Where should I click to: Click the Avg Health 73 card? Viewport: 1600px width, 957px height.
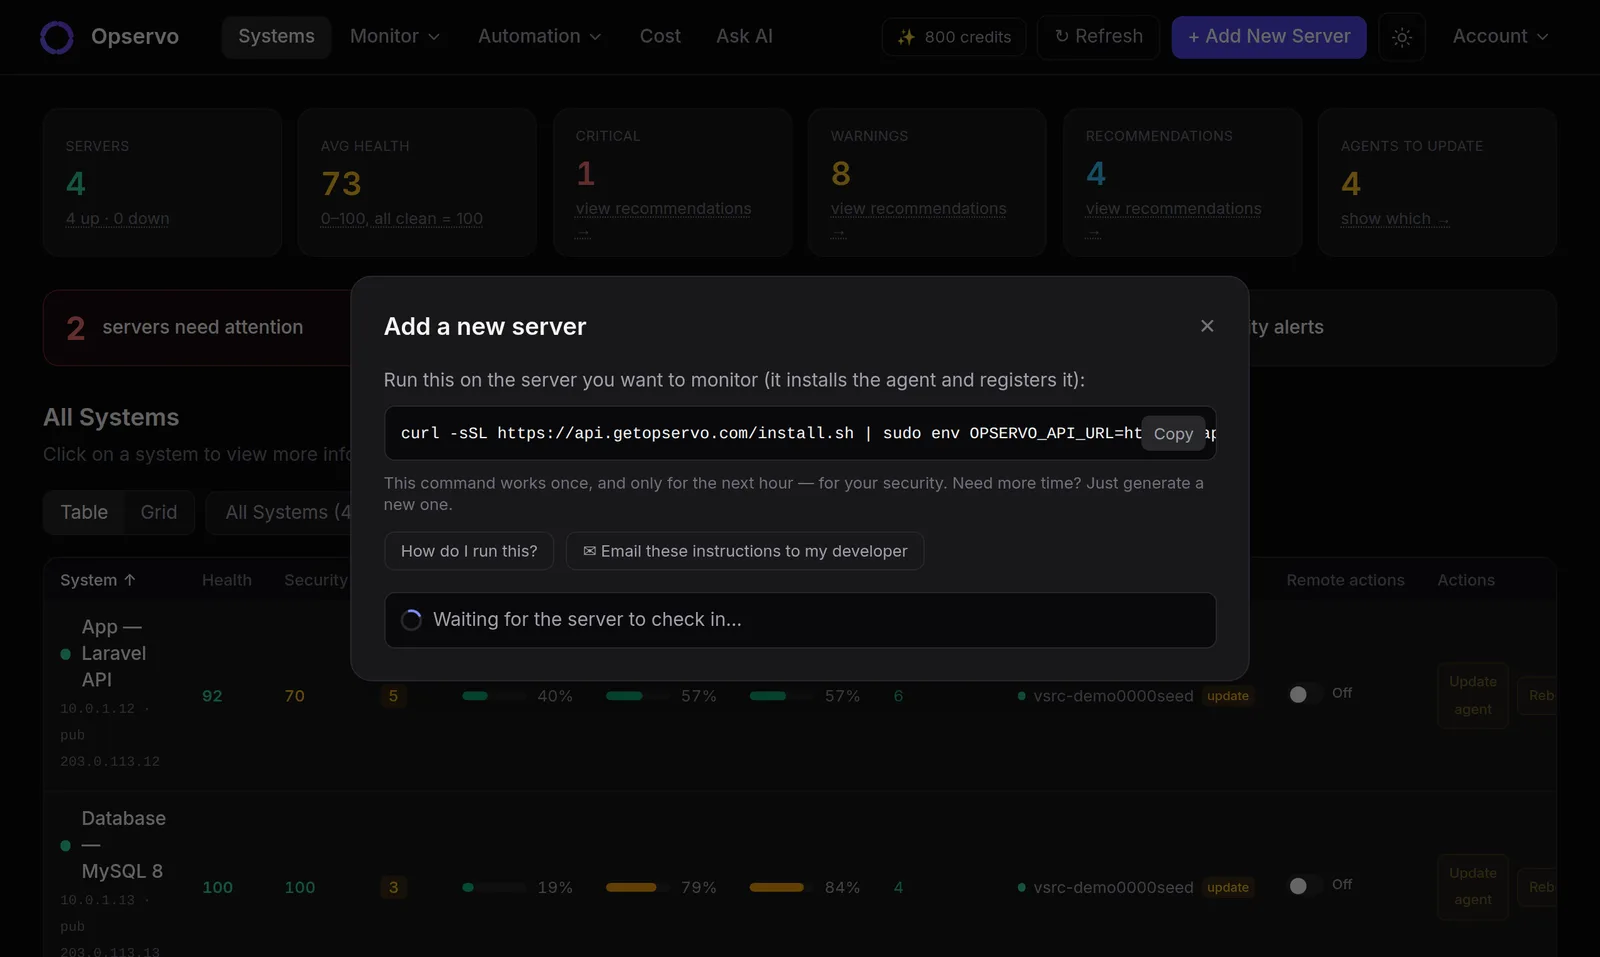[417, 183]
